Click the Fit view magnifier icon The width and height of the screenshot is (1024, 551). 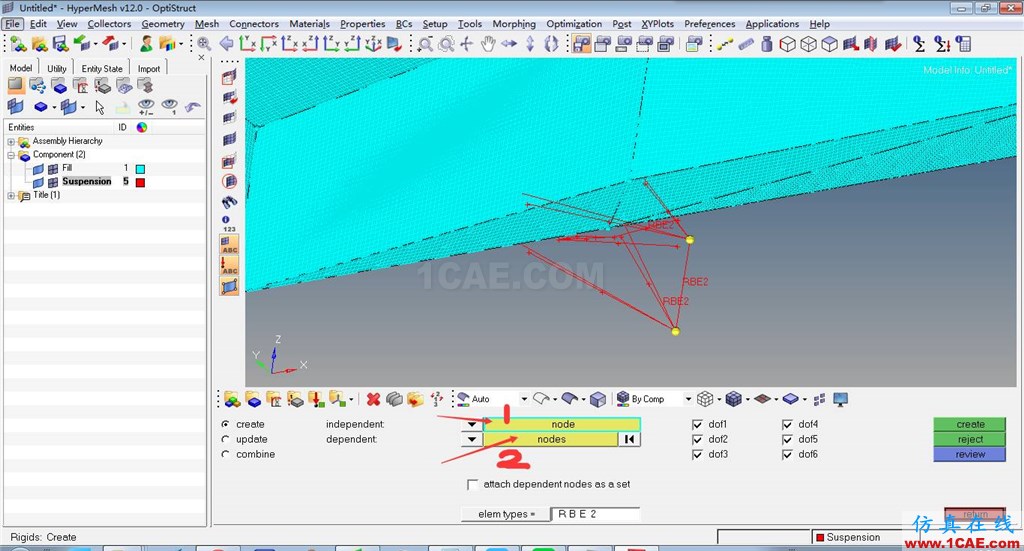204,44
